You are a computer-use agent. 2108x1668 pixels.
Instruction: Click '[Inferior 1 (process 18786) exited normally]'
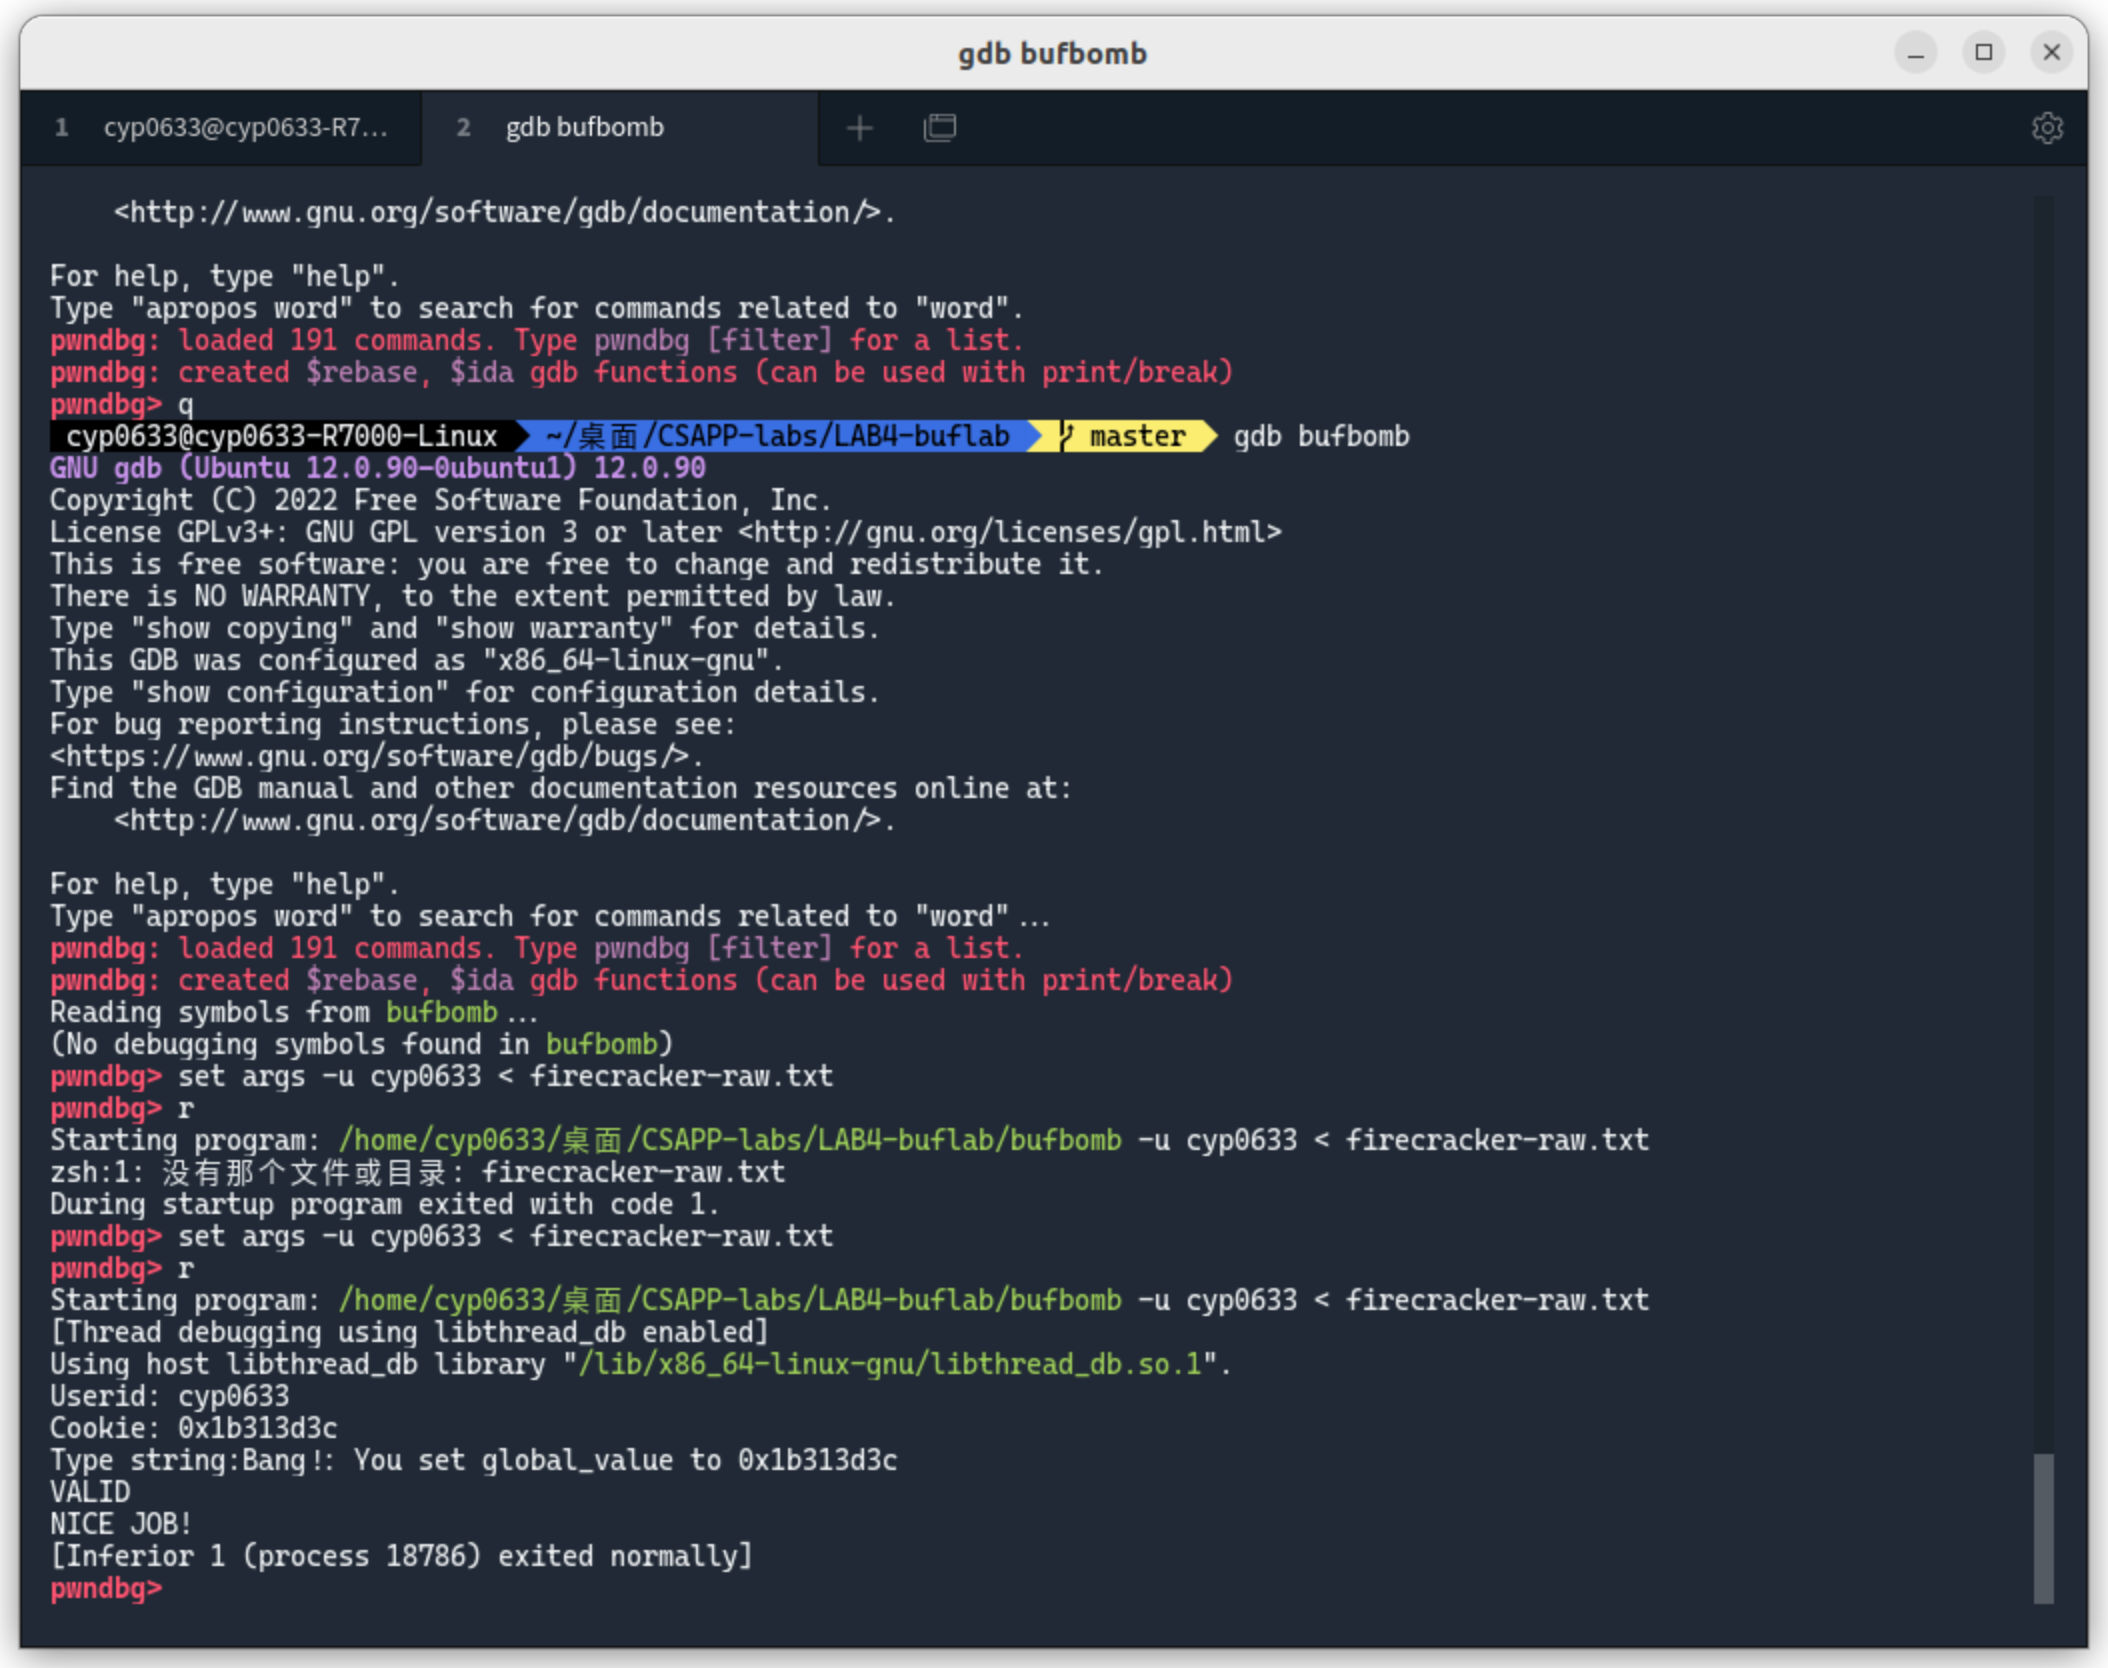(401, 1556)
